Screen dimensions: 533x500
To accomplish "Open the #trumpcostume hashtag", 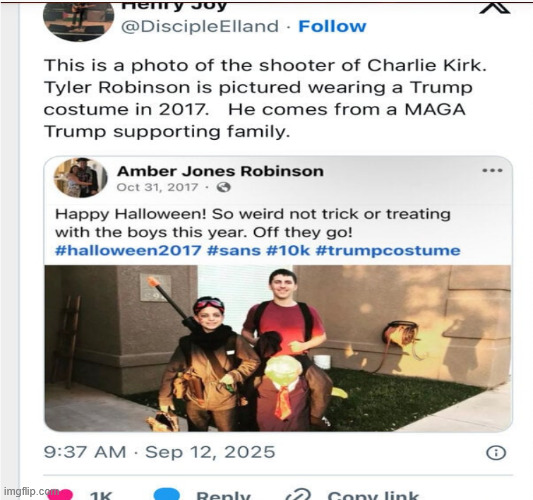I will [x=388, y=251].
